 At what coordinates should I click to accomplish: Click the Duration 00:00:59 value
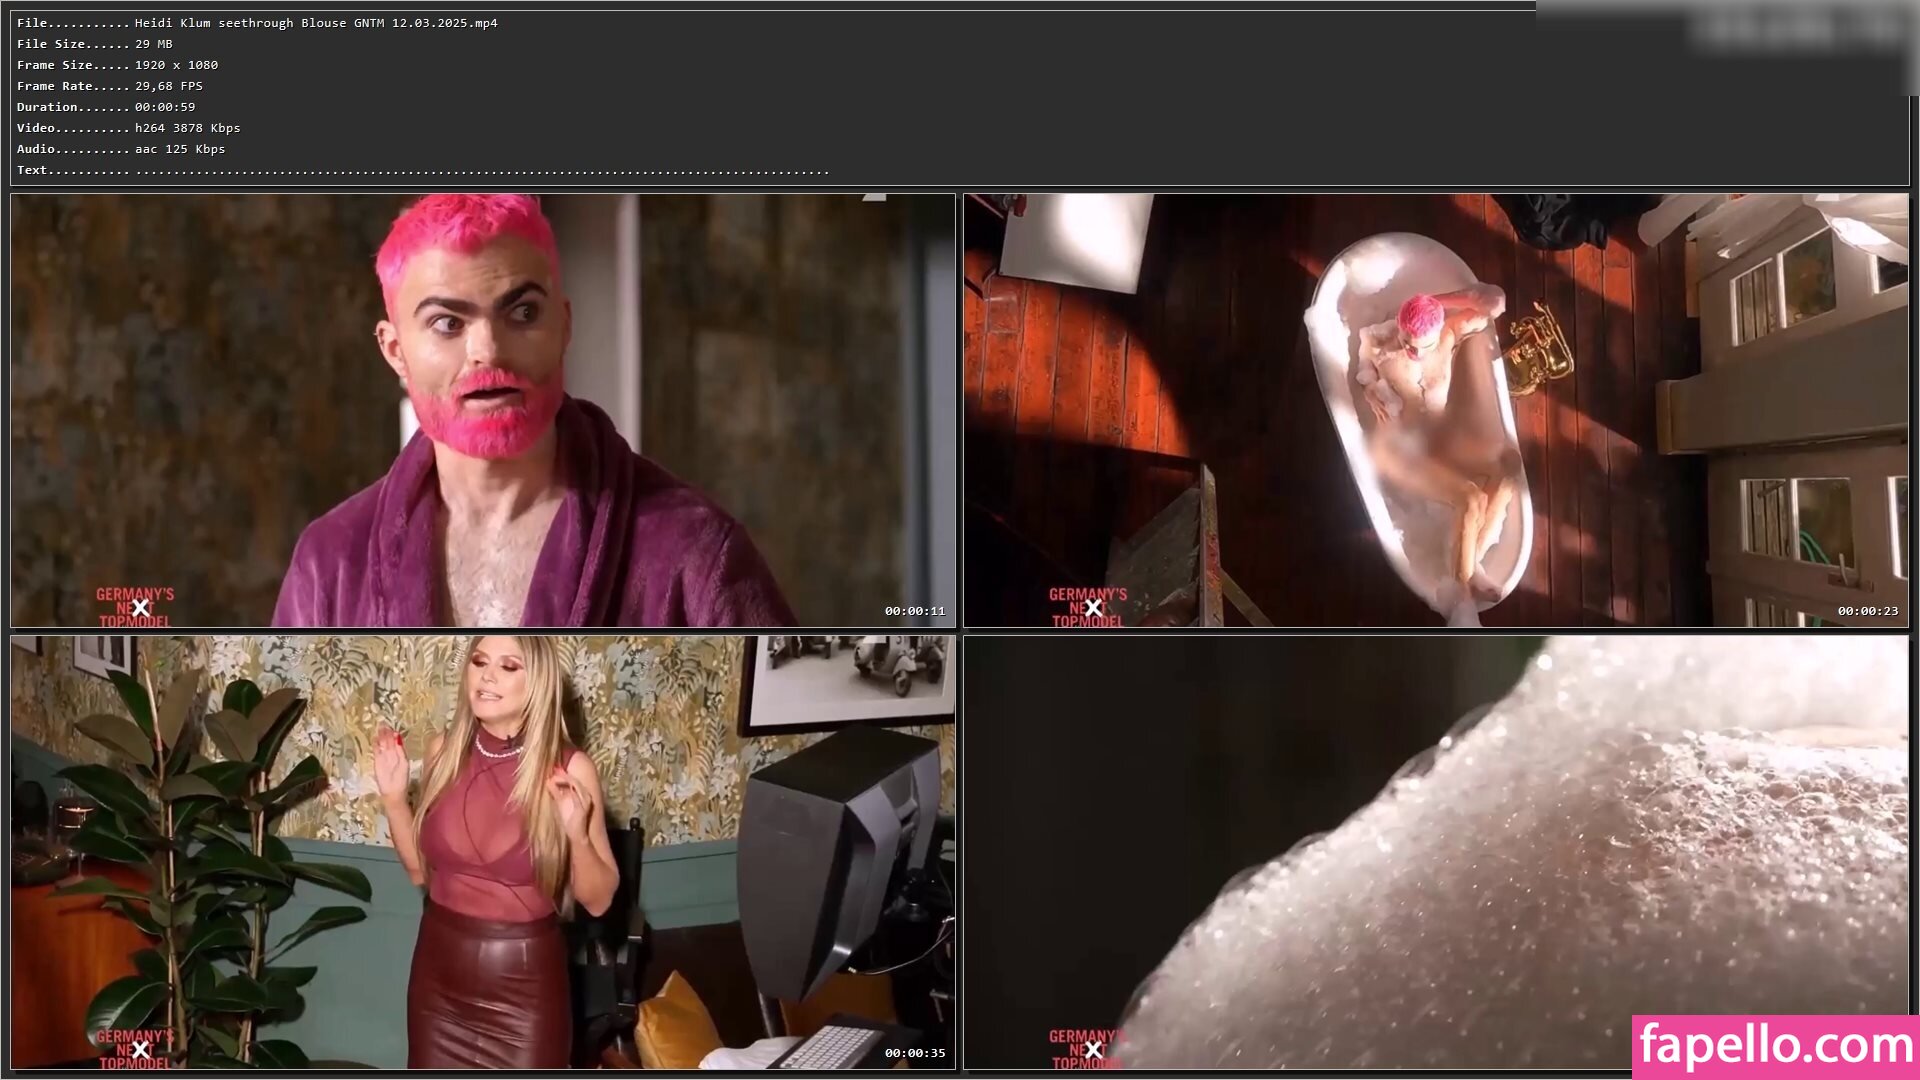(165, 107)
